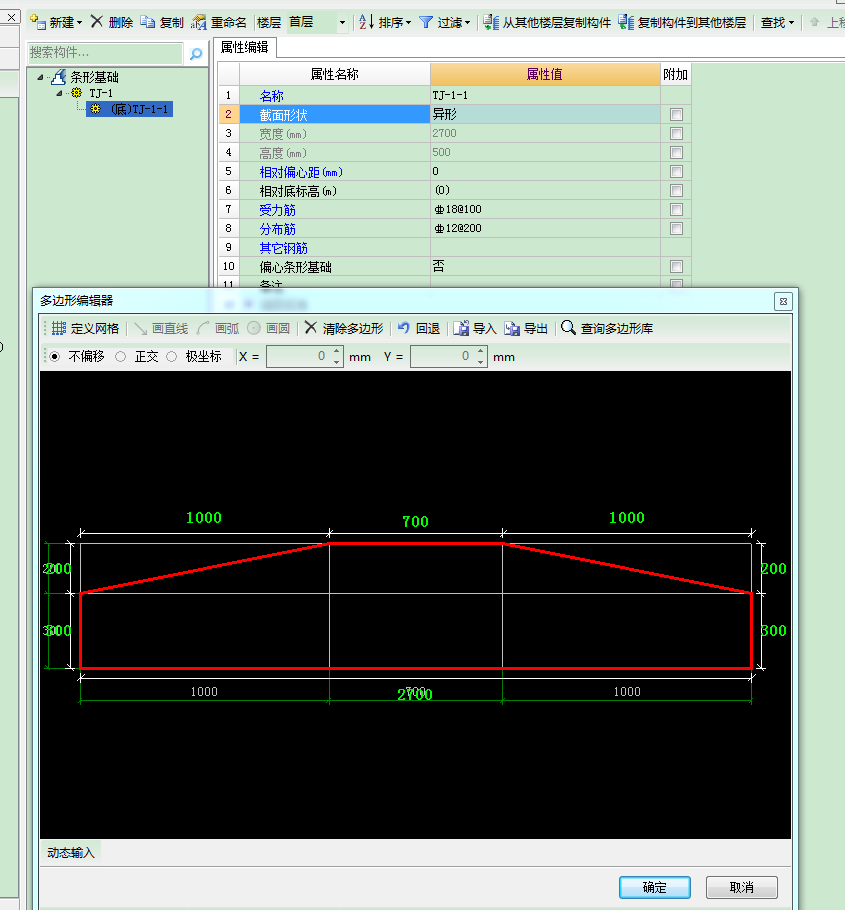Toggle 附加 checkbox for 相对偏心距 row
Screen dimensions: 845x910
pos(676,172)
